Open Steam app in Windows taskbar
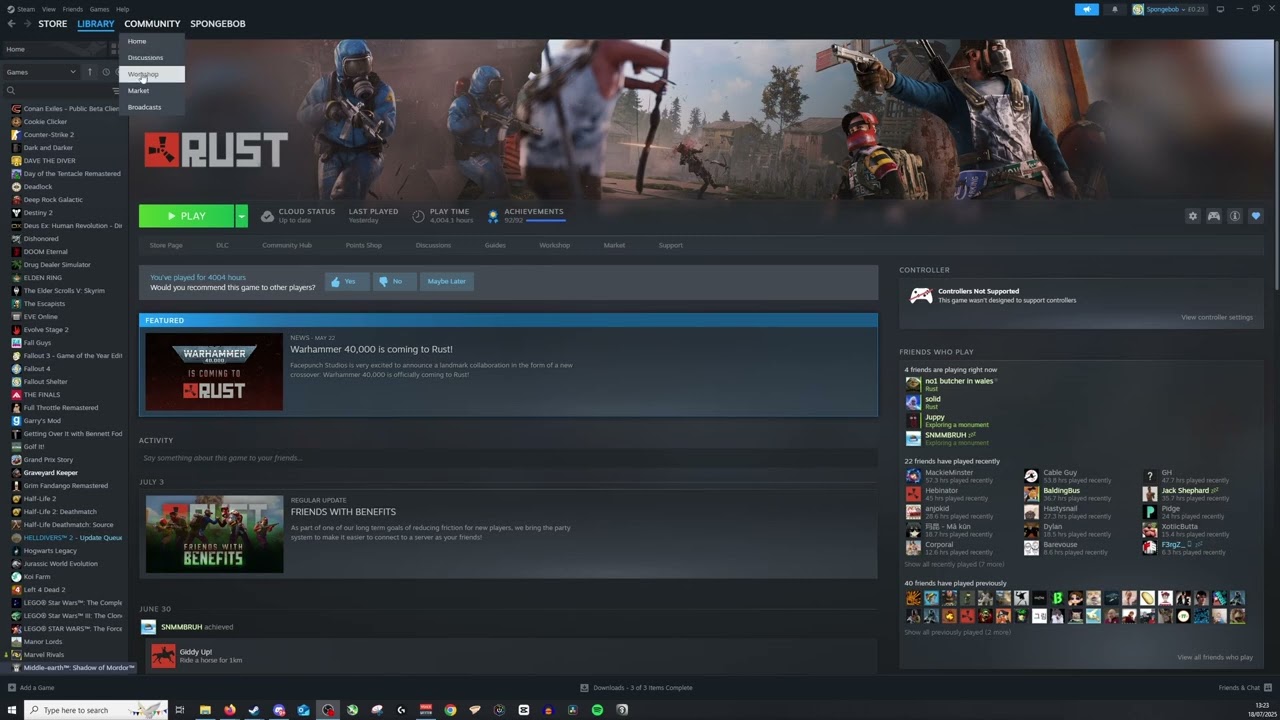1280x720 pixels. tap(254, 710)
